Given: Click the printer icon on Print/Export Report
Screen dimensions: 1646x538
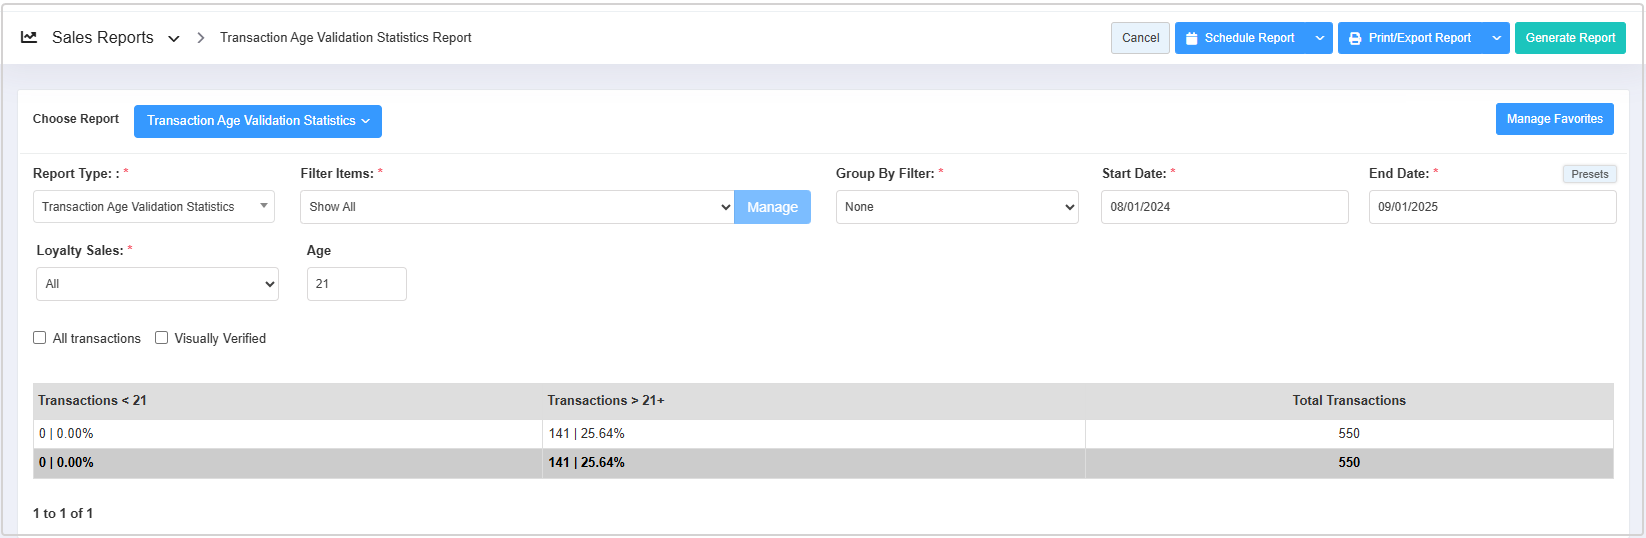Looking at the screenshot, I should (1355, 38).
